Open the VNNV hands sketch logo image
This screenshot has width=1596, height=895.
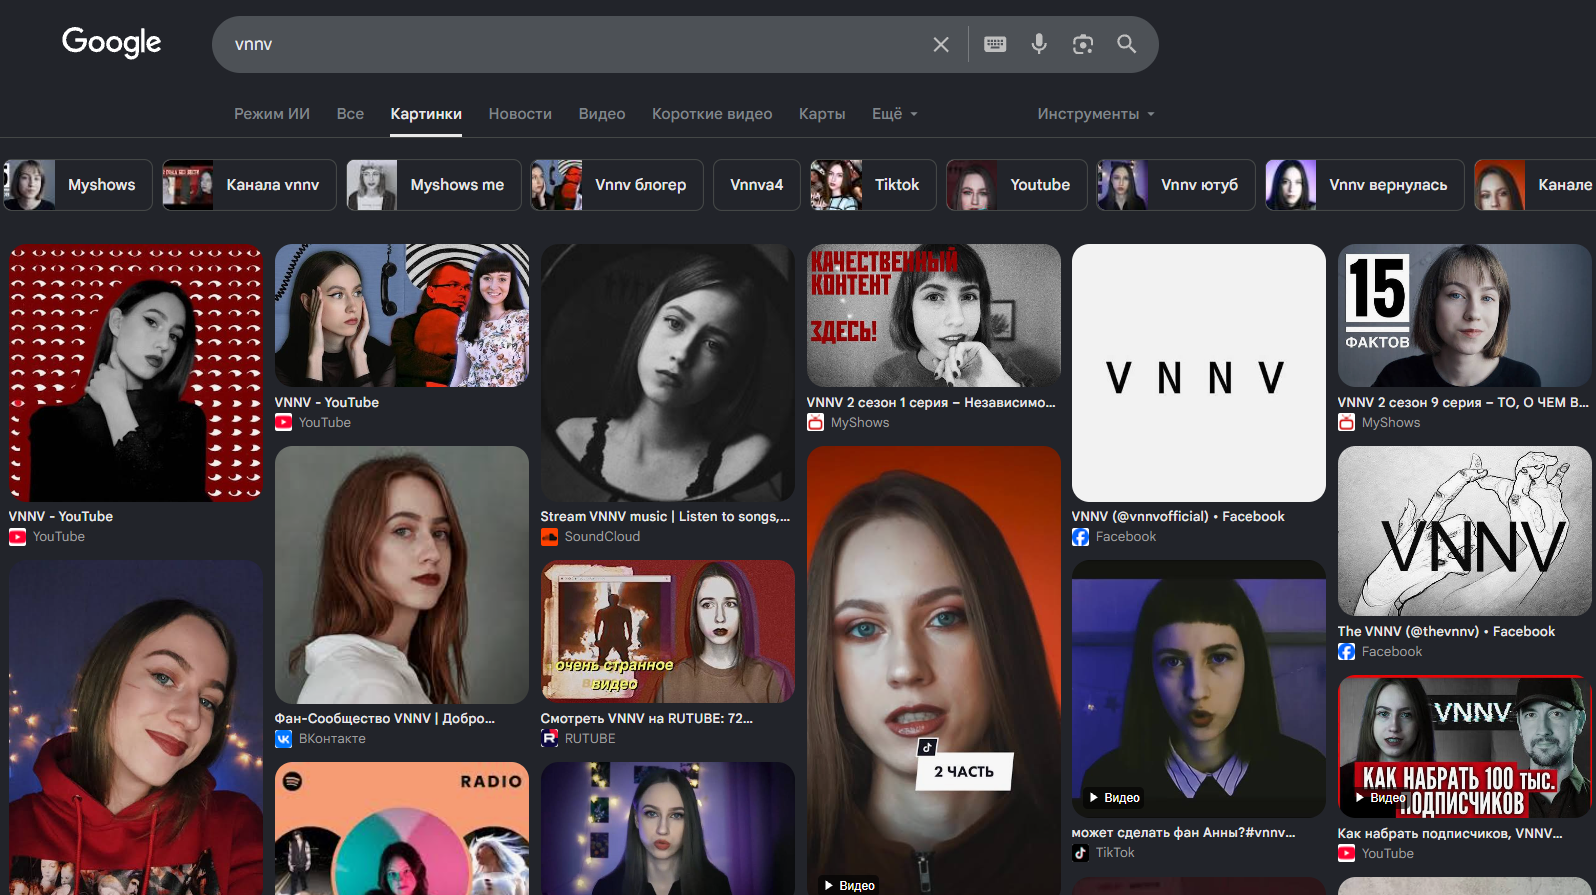click(x=1465, y=531)
